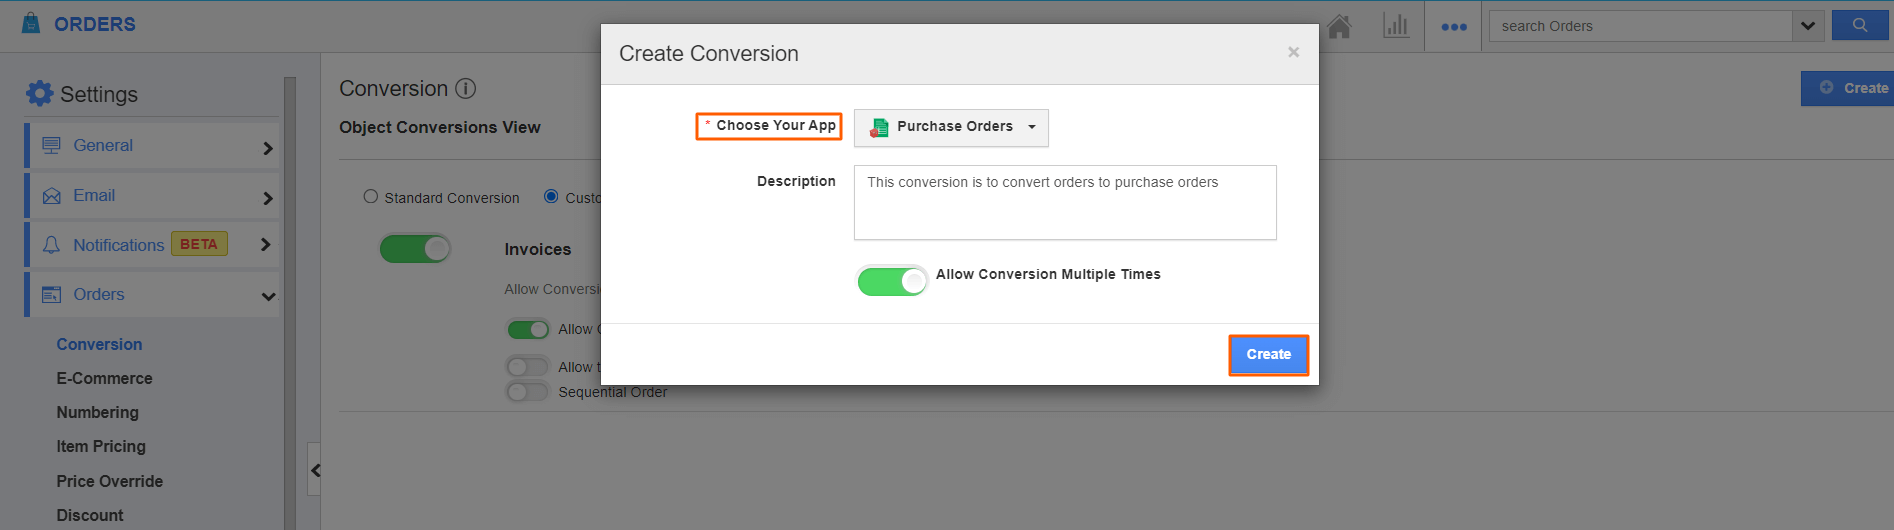
Task: Click the Create button in dialog
Action: pyautogui.click(x=1268, y=355)
